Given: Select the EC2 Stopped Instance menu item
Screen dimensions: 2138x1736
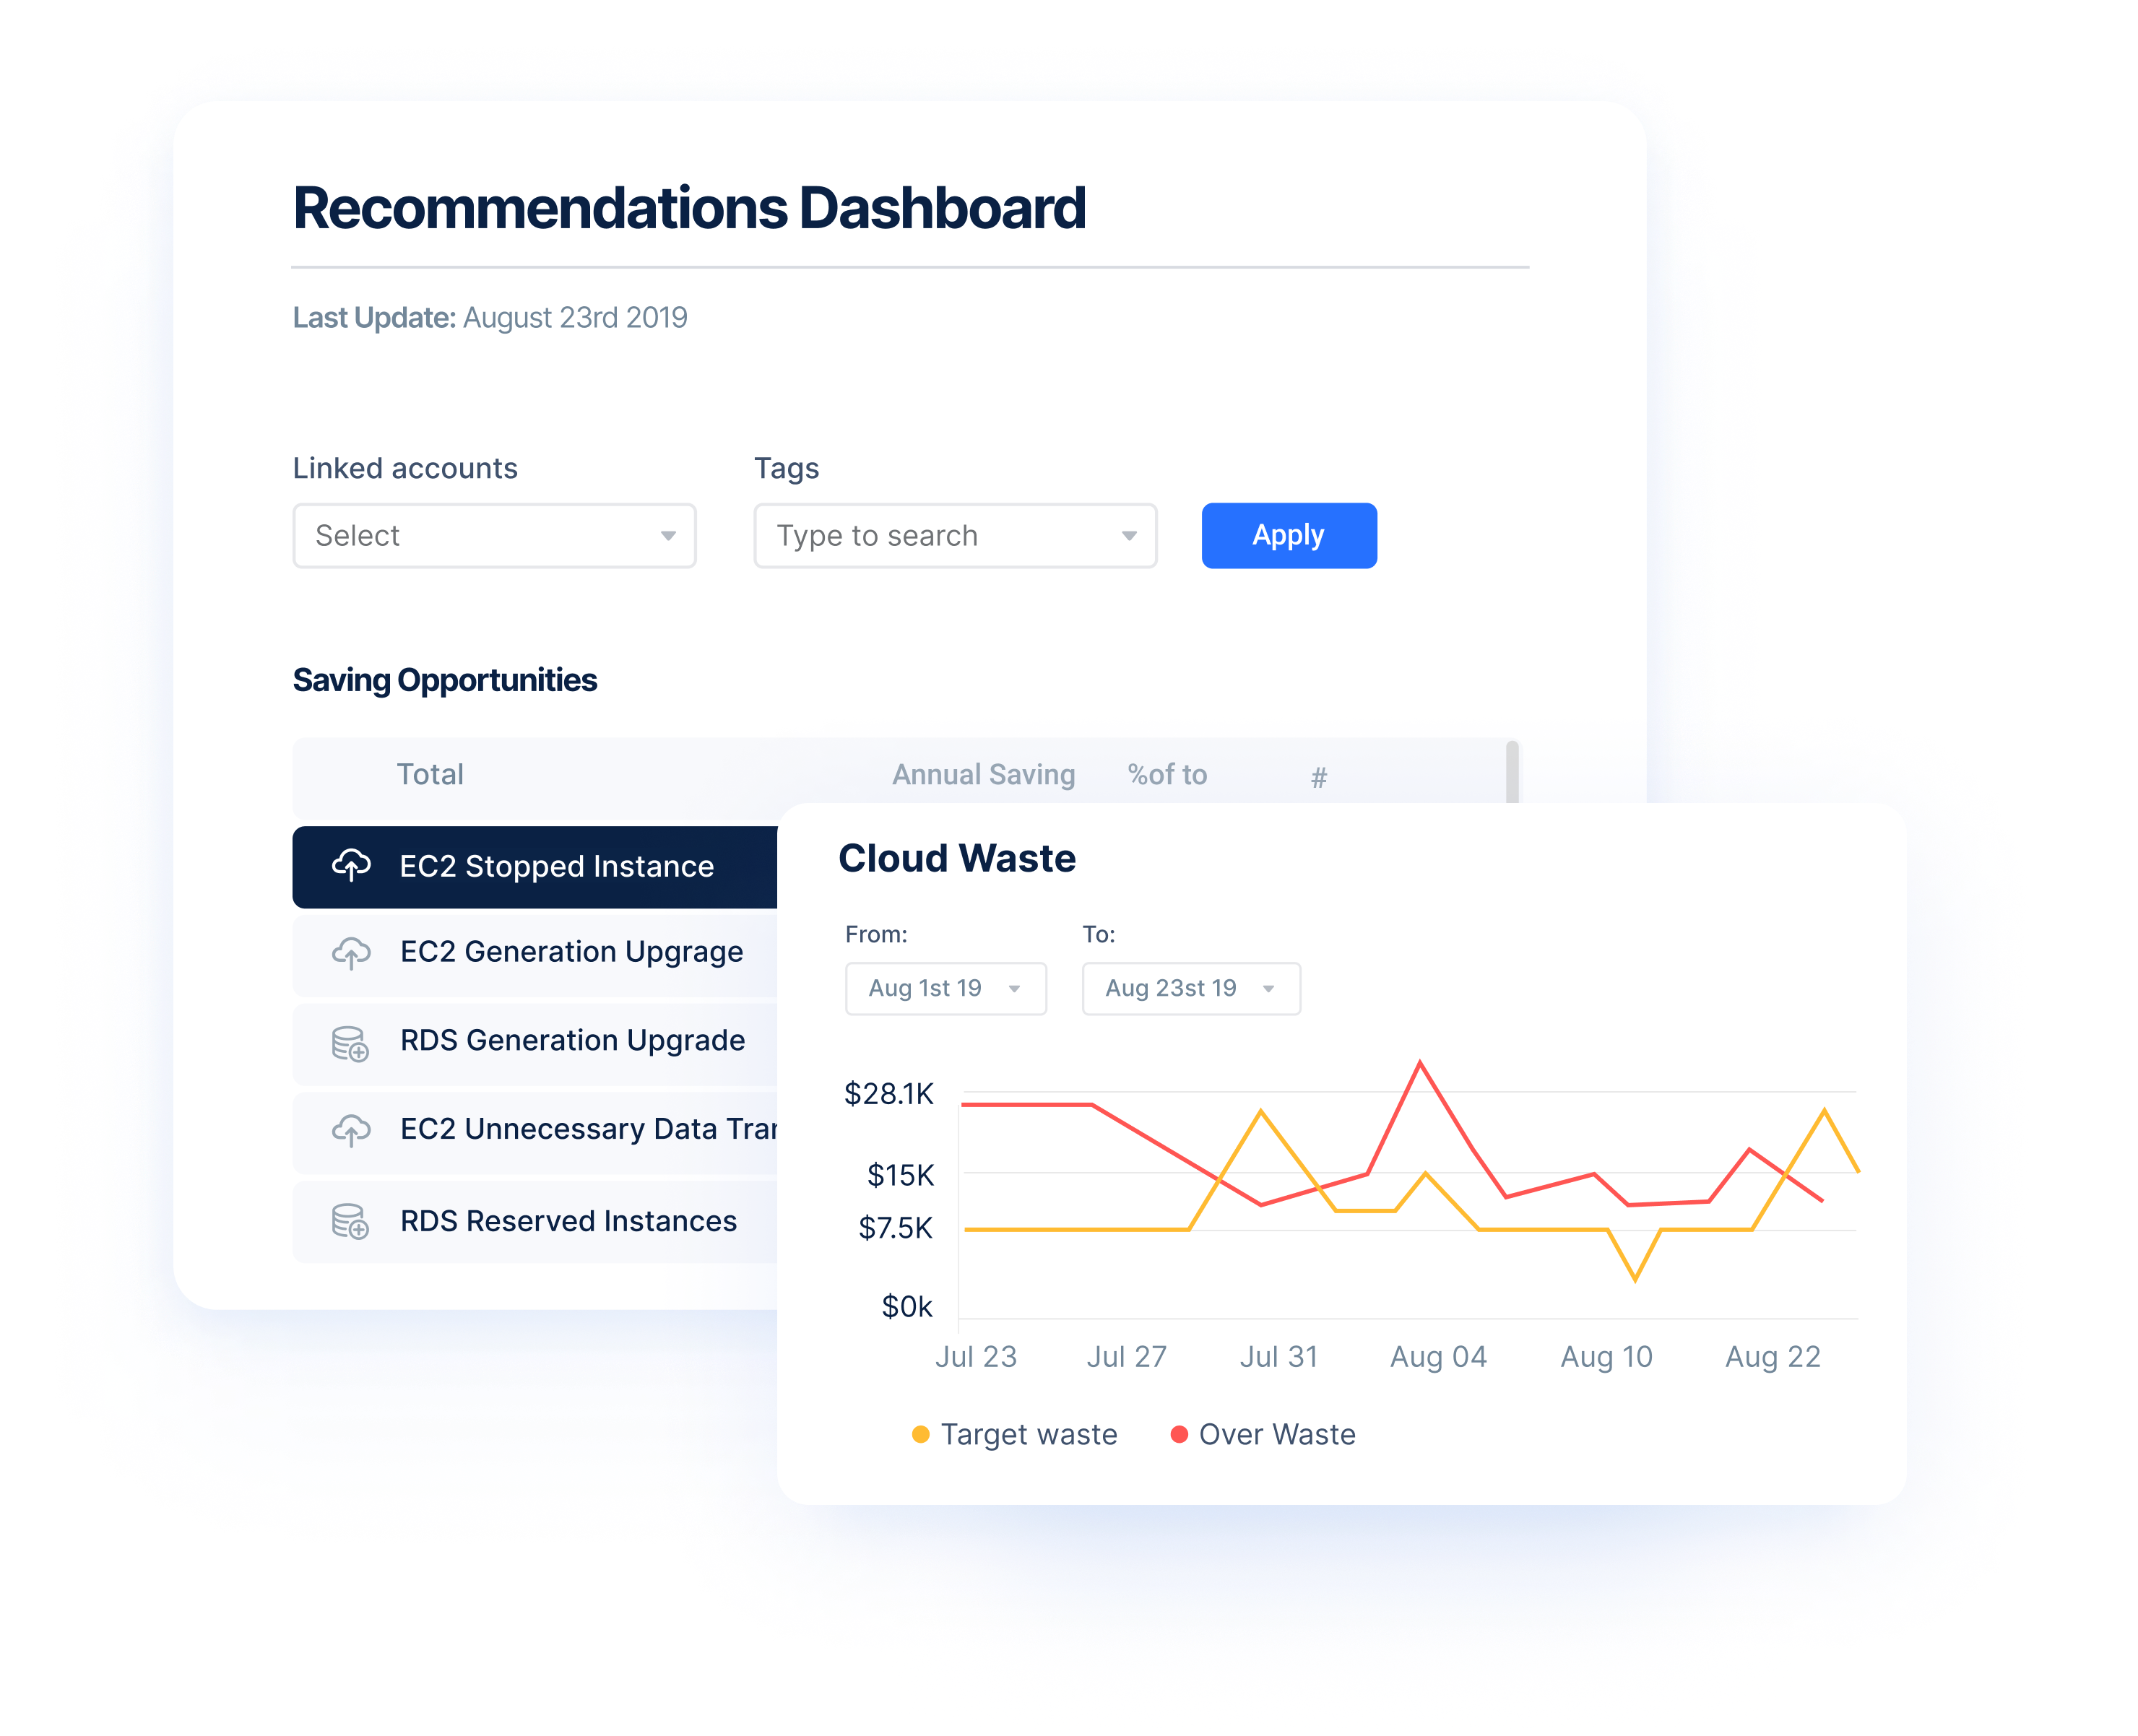Looking at the screenshot, I should 532,868.
